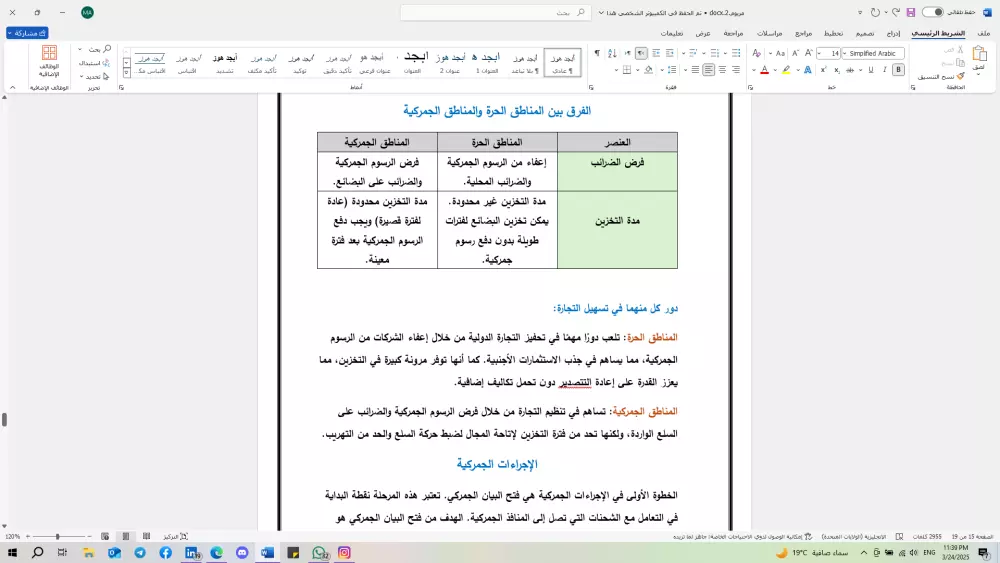Open borders dropdown arrow

click(x=616, y=70)
